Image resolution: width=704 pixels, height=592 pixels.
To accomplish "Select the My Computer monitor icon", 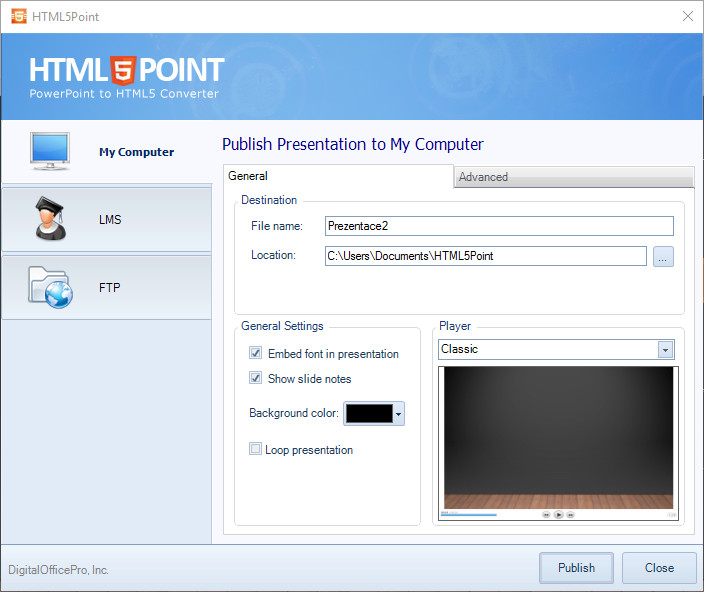I will point(50,151).
